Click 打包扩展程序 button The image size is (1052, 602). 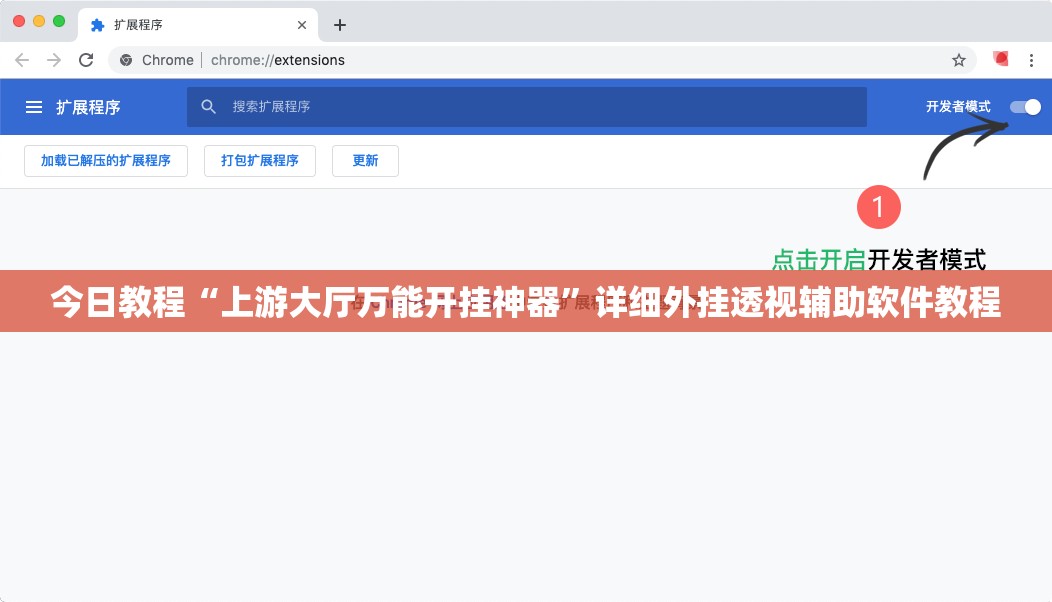tap(260, 161)
